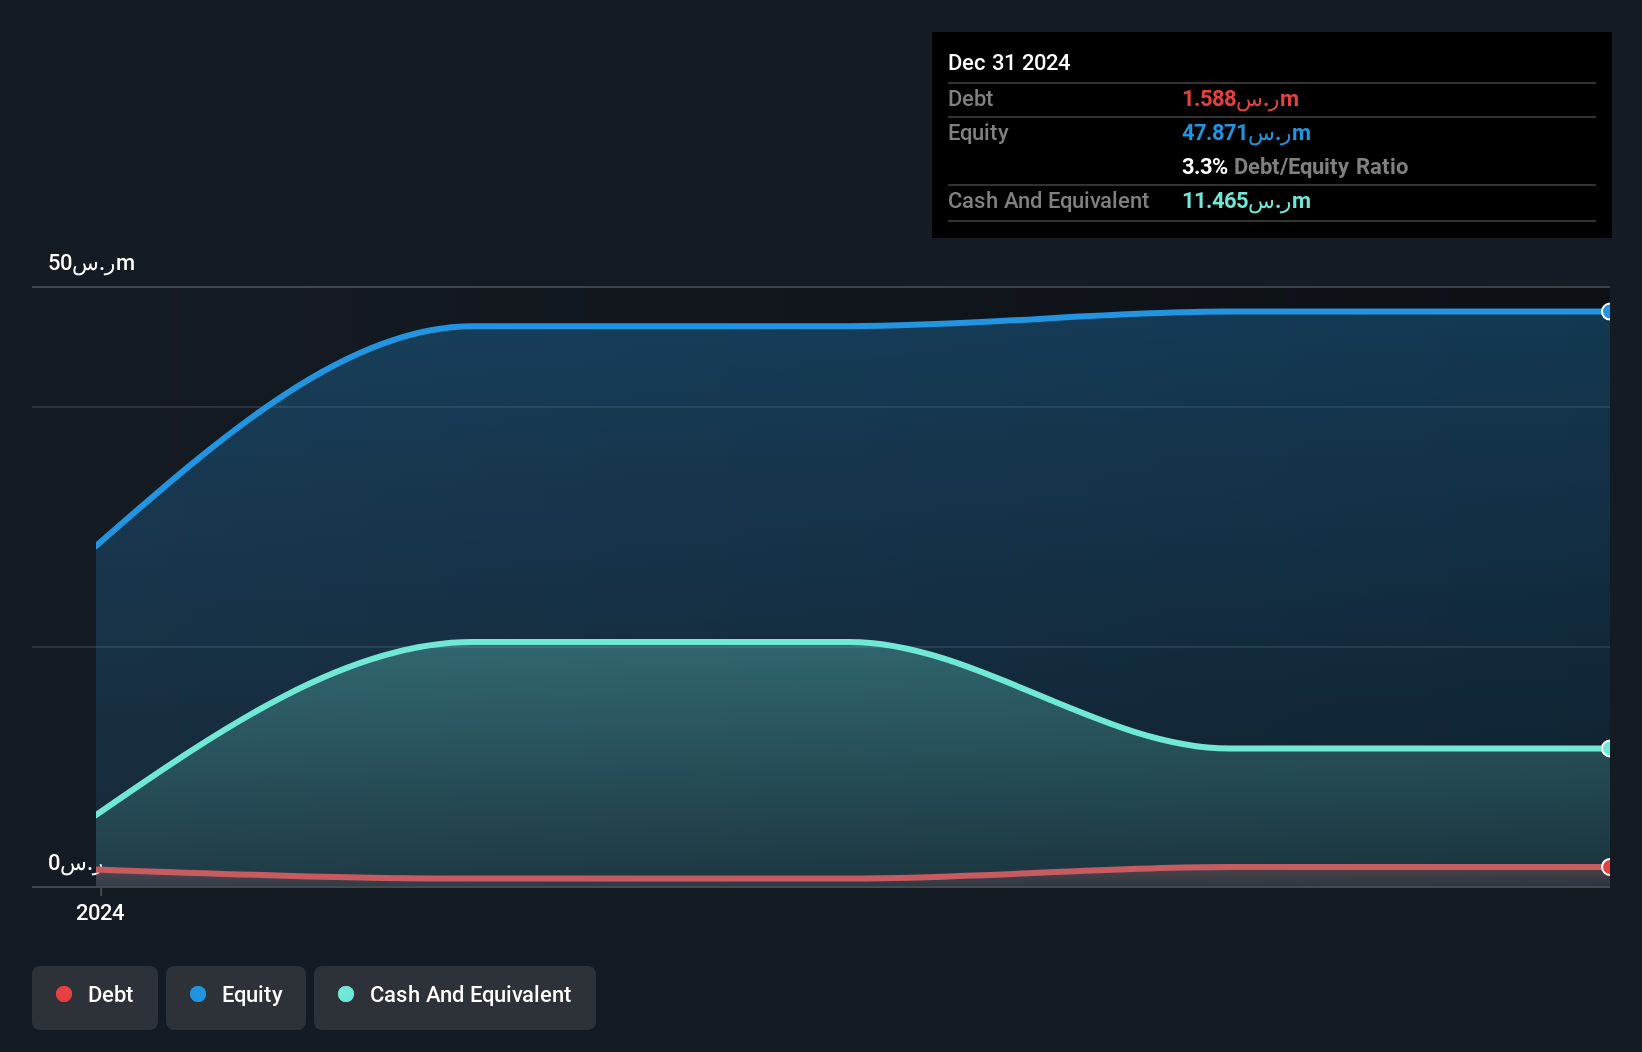Select the Debt endpoint marker on chart
The height and width of the screenshot is (1052, 1642).
[1607, 867]
